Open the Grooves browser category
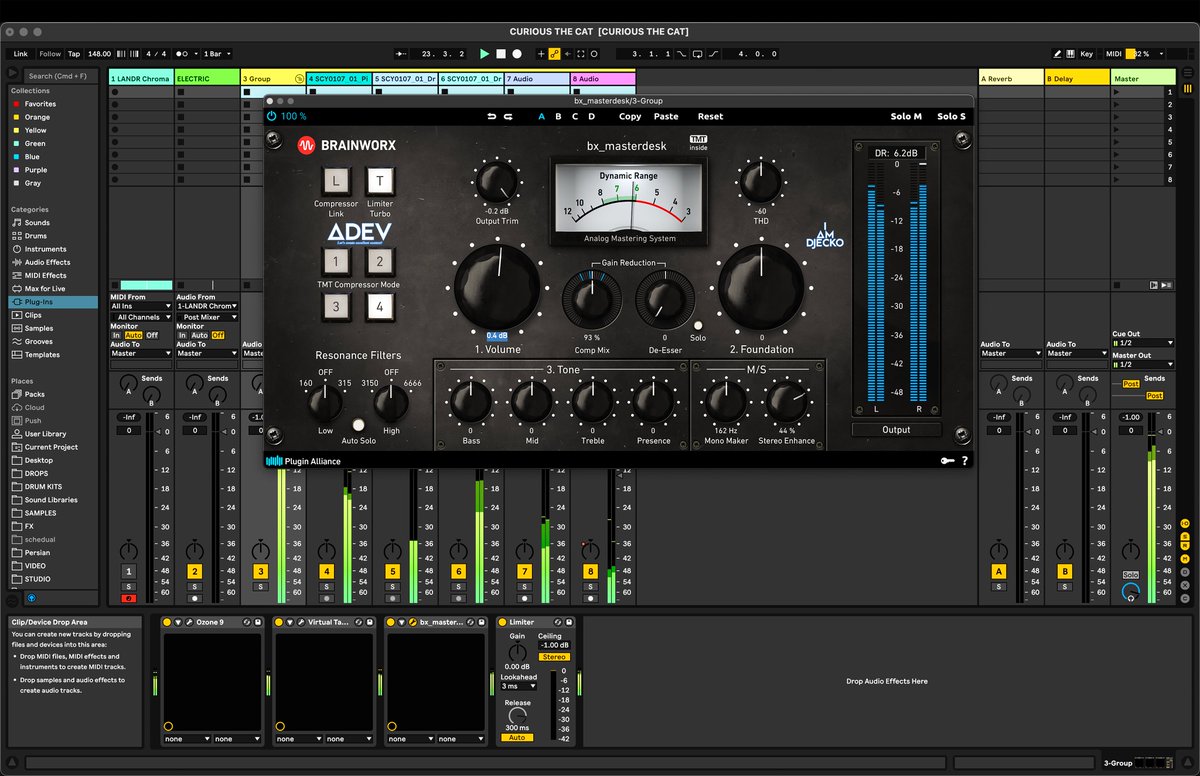Image resolution: width=1200 pixels, height=776 pixels. click(40, 341)
